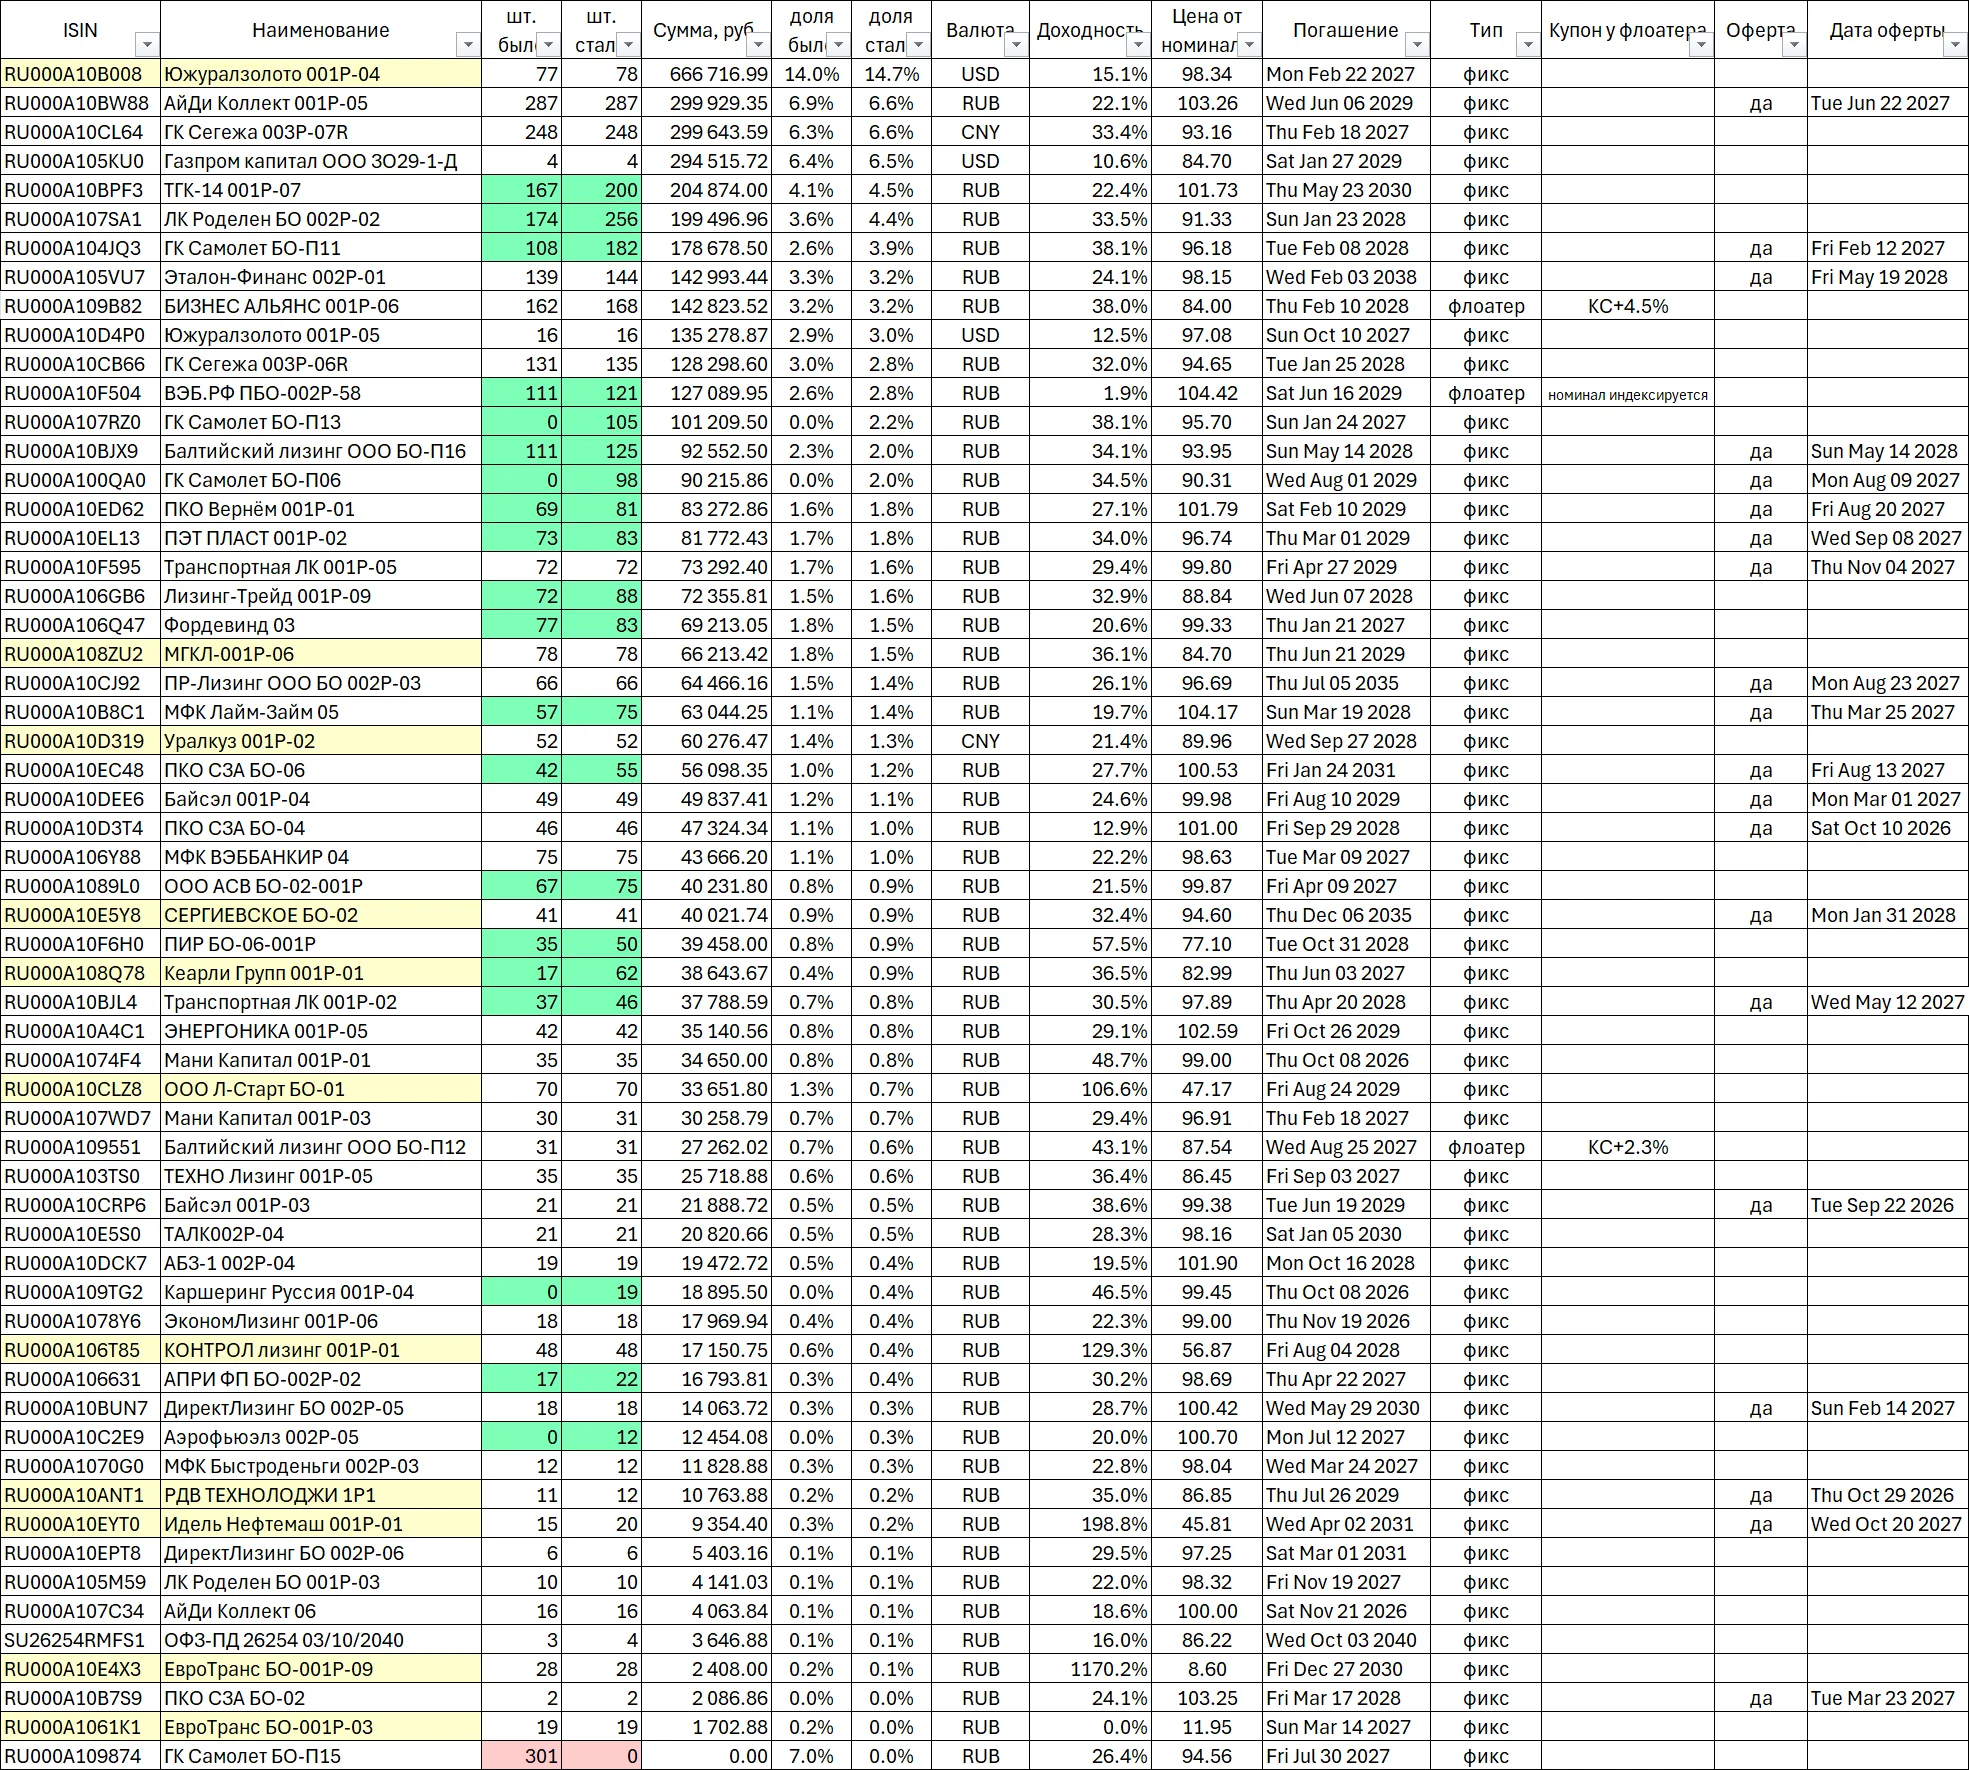Select coupon cell КС+4.5%
Screen dimensions: 1969x1770
(x=1628, y=306)
